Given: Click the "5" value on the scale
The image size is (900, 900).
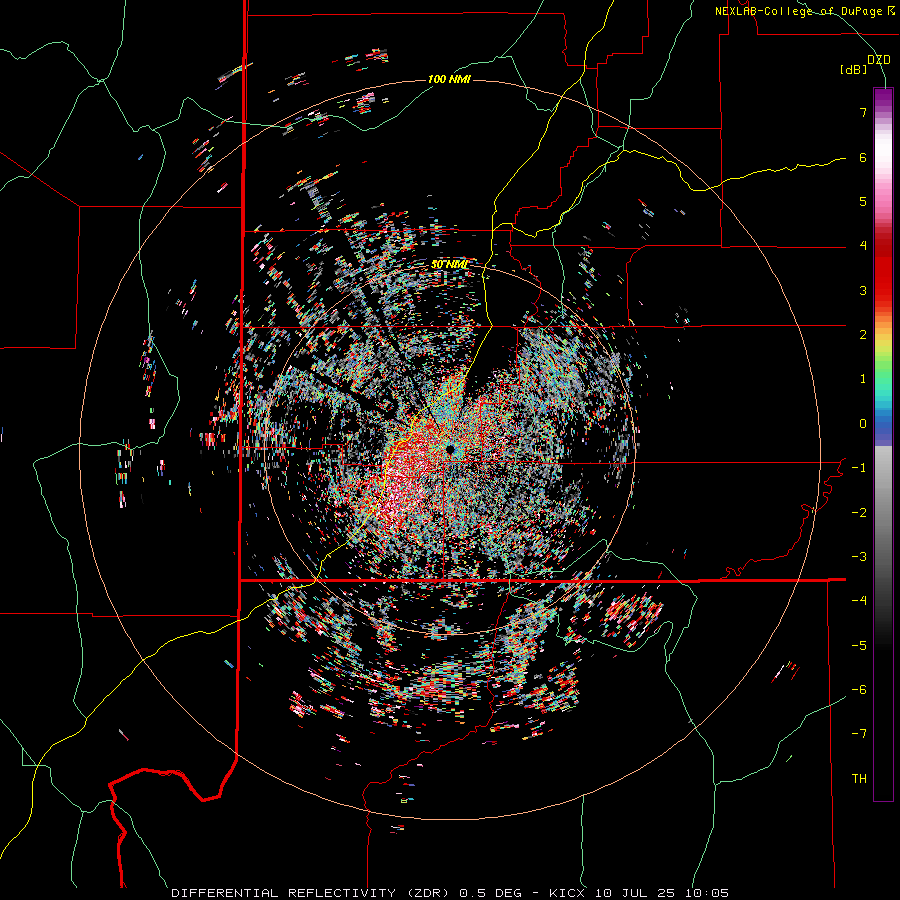Looking at the screenshot, I should tap(863, 201).
